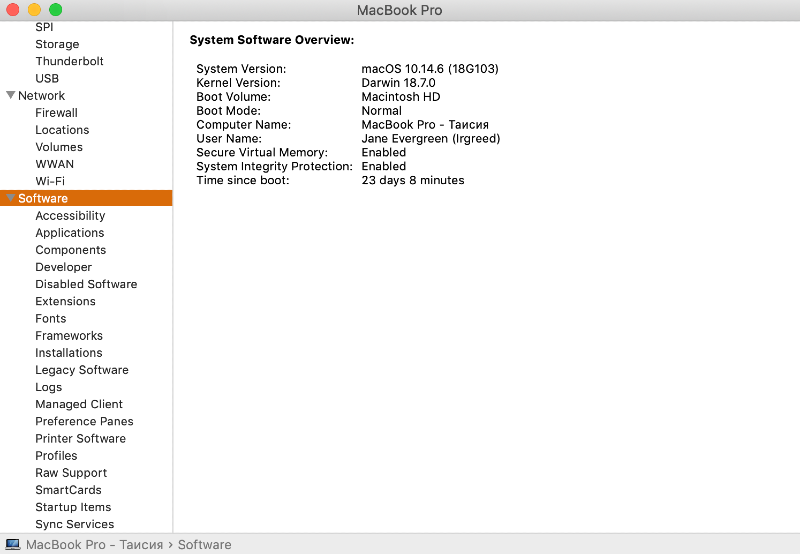Open Frameworks list
Screen dimensions: 800x554
pyautogui.click(x=69, y=336)
